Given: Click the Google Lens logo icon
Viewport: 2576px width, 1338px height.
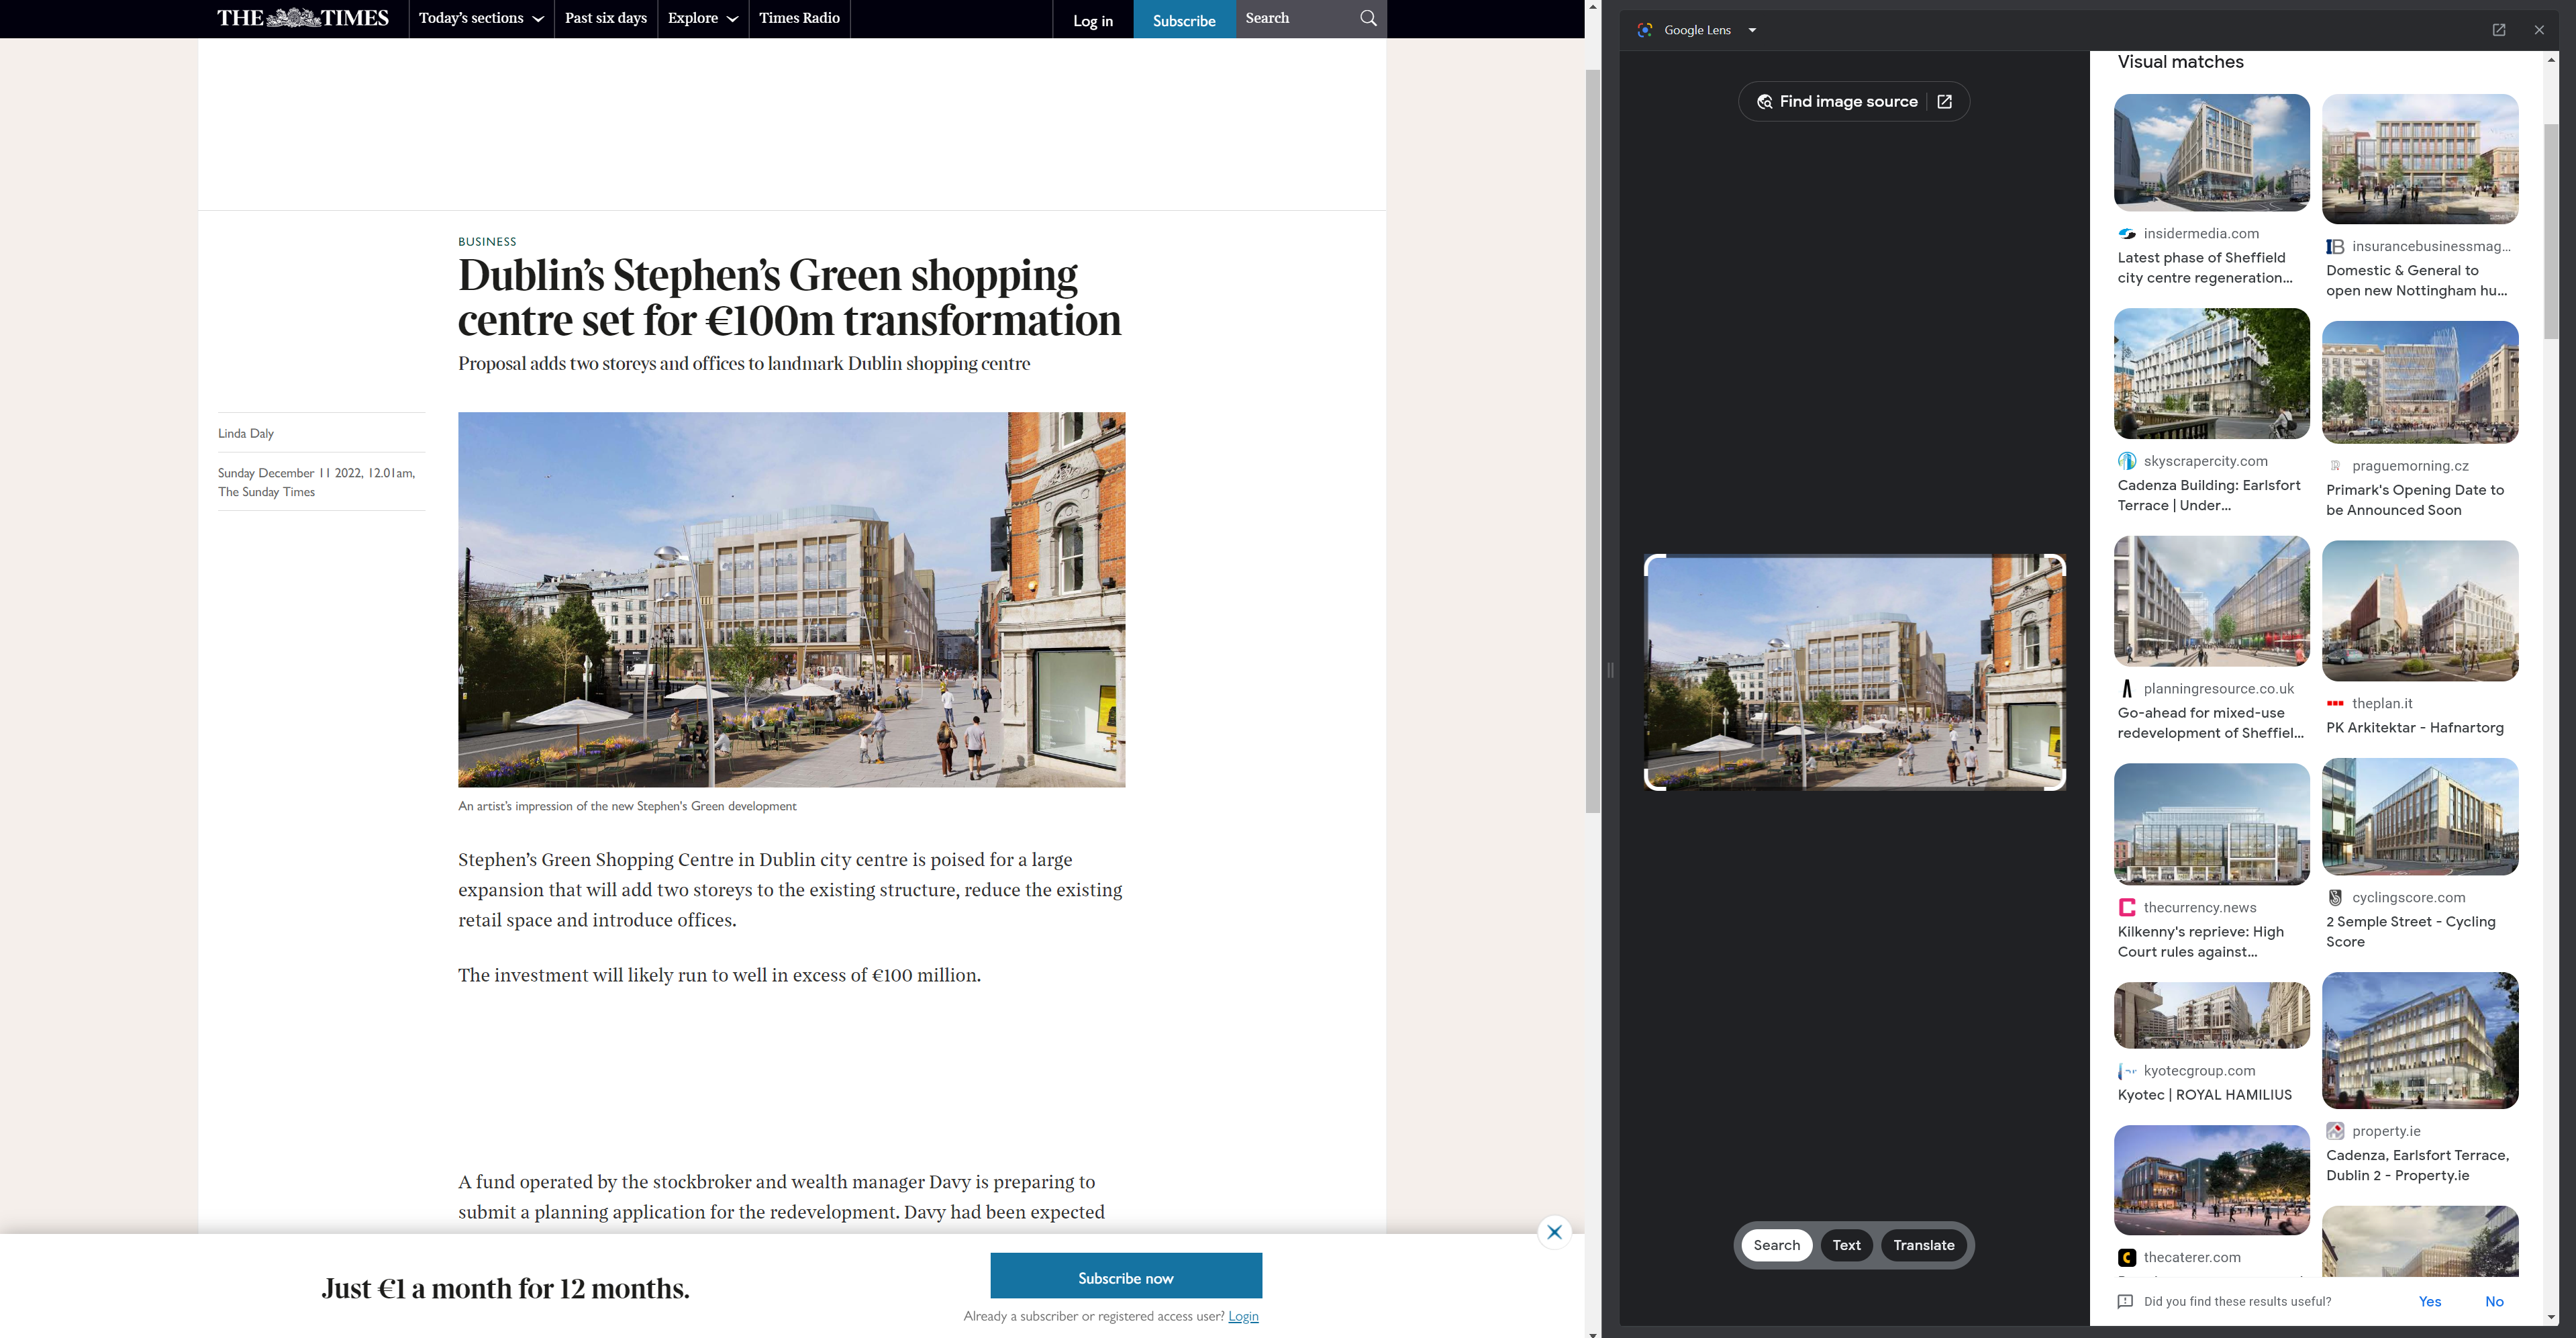Looking at the screenshot, I should [1644, 30].
